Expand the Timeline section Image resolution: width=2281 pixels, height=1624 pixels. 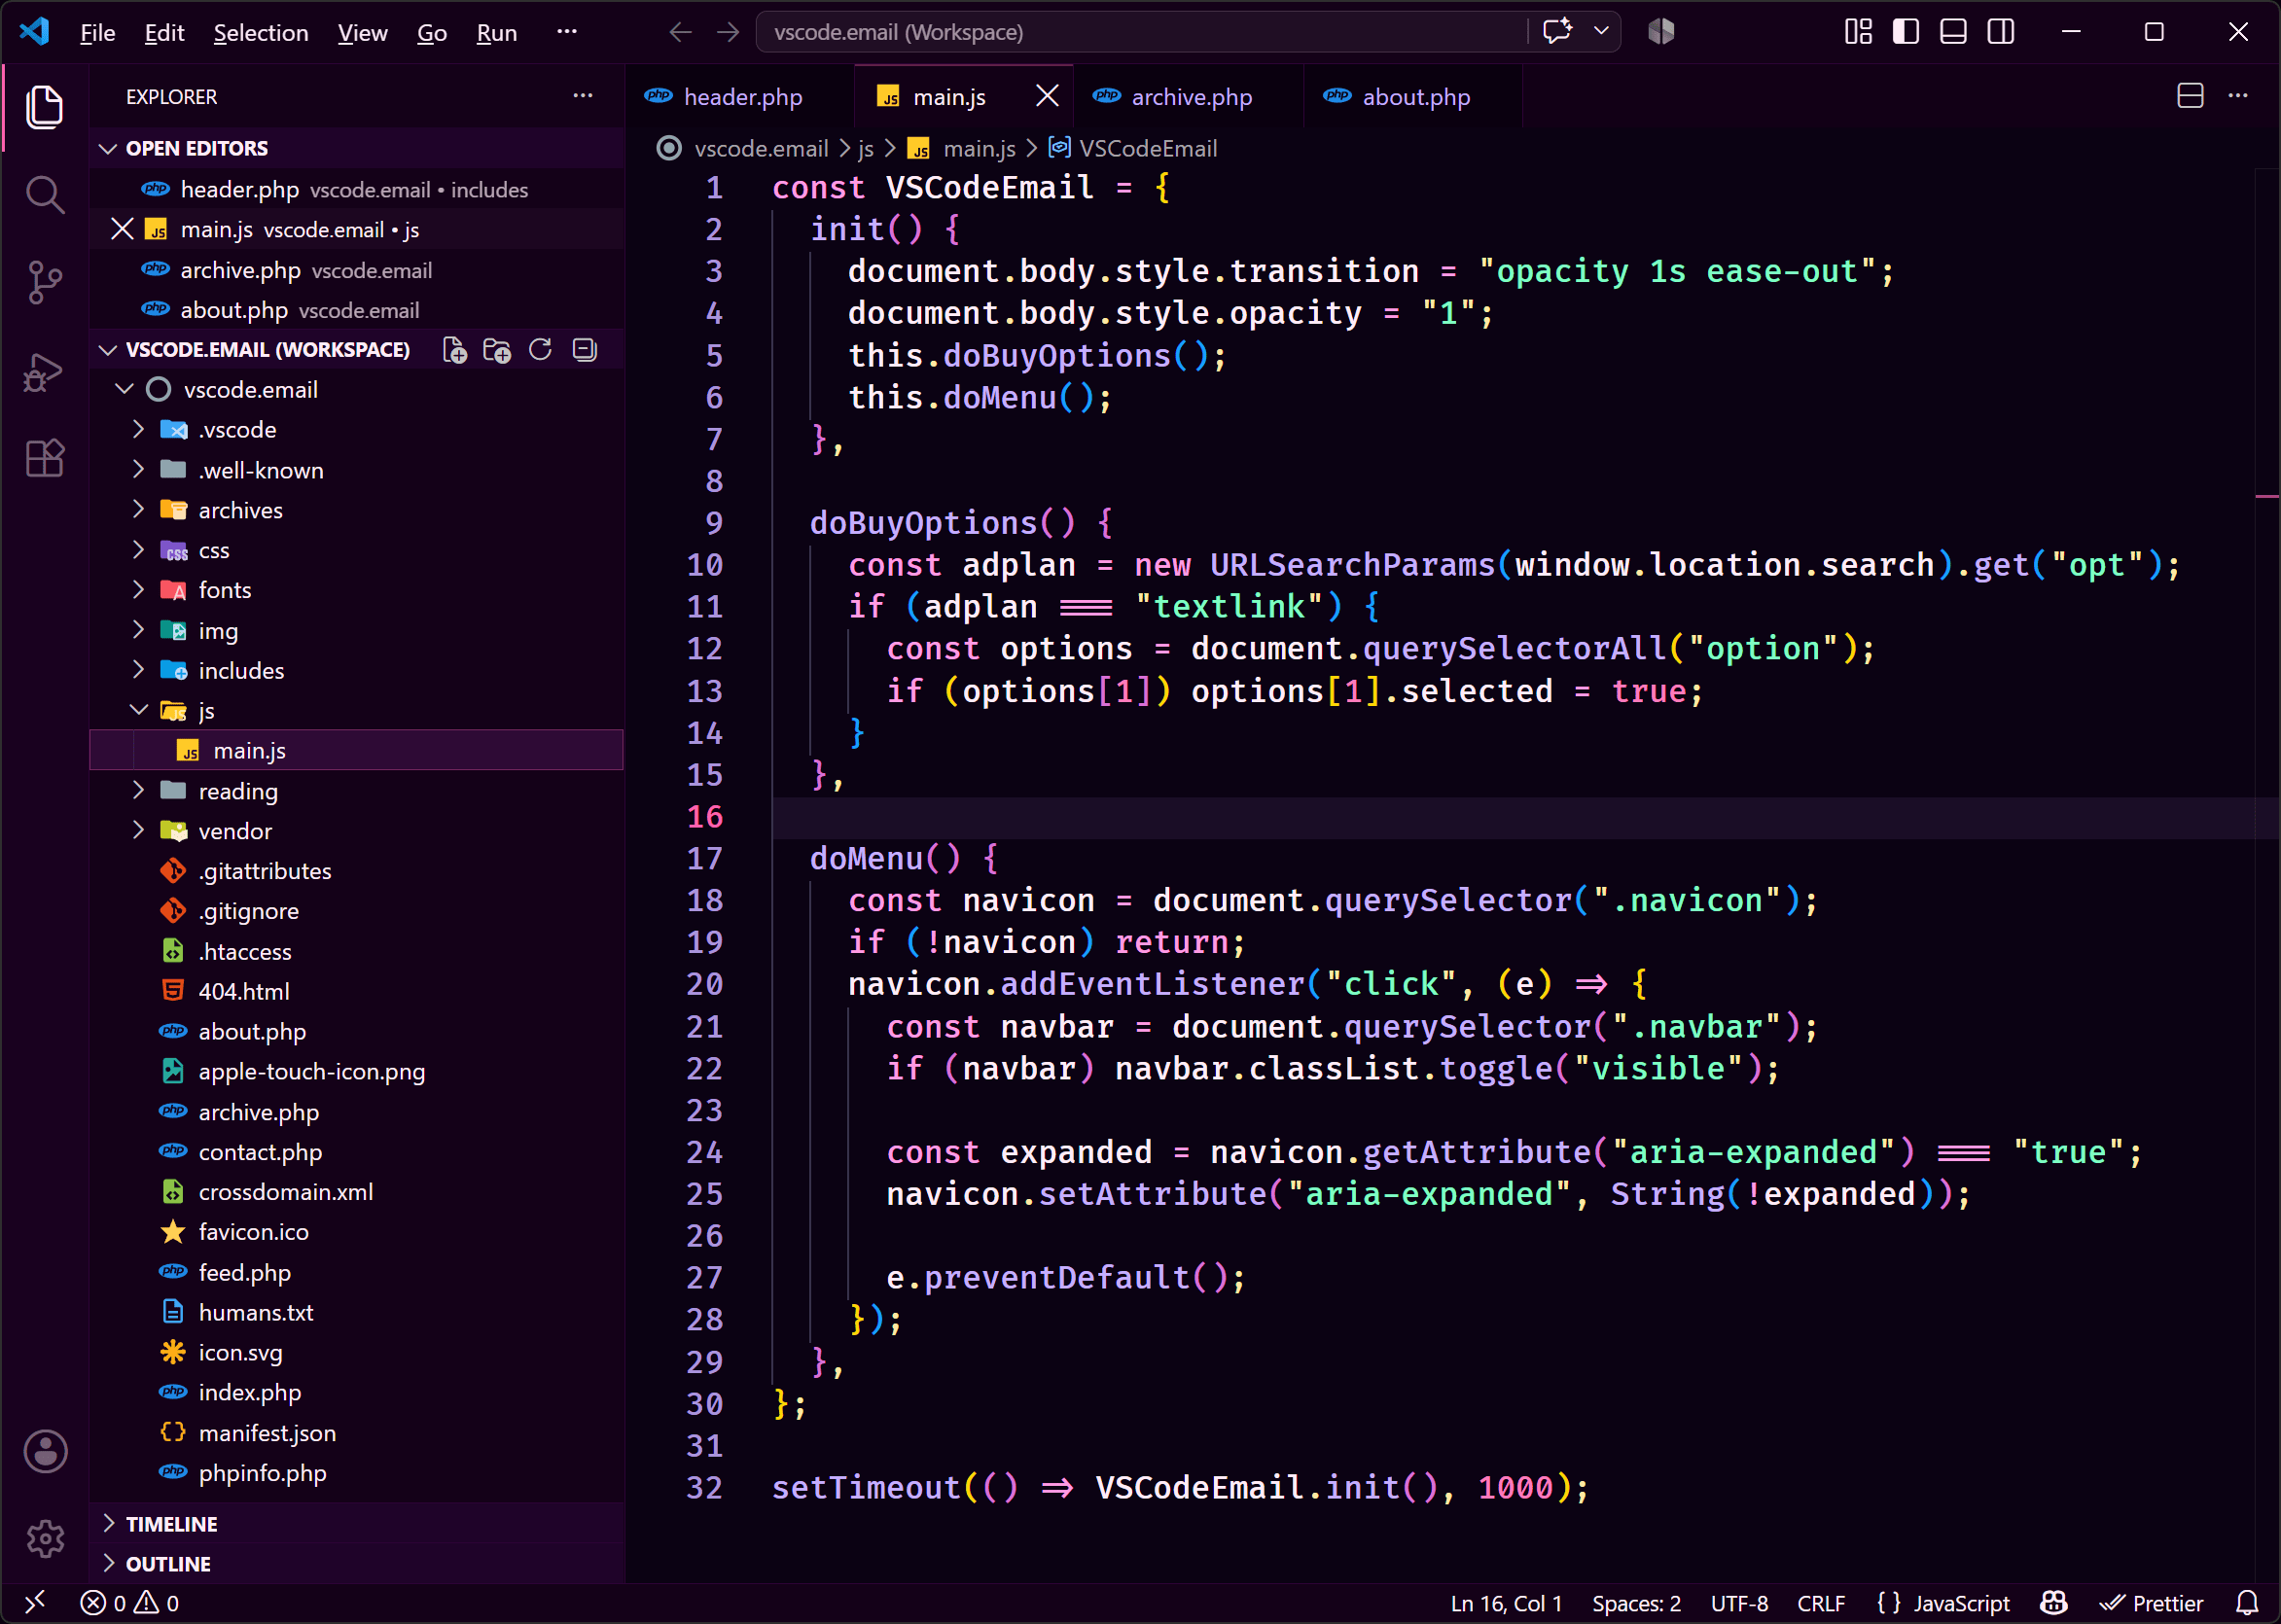(108, 1523)
